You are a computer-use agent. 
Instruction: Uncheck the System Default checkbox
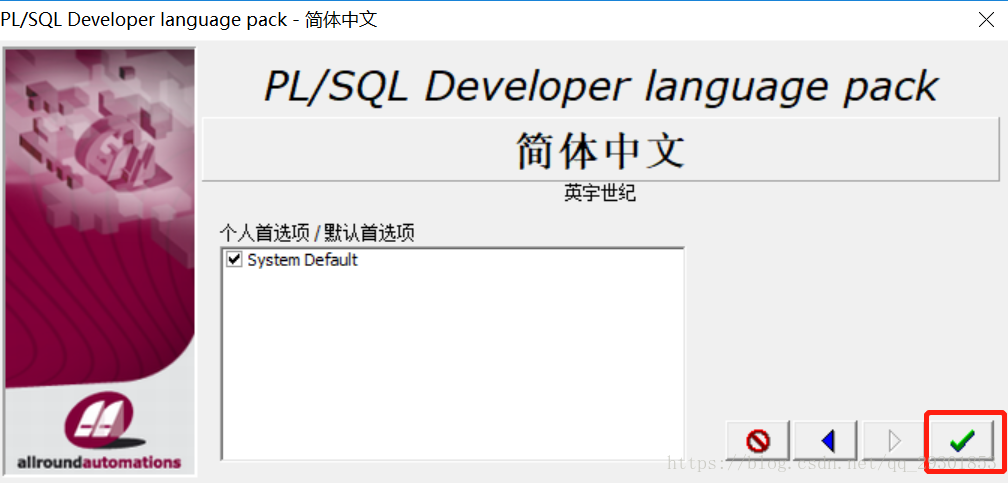234,260
